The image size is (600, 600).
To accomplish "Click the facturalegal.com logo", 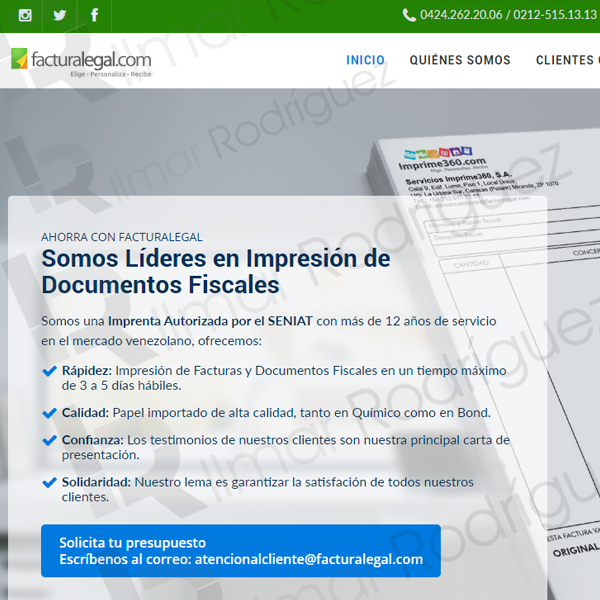I will [x=81, y=61].
